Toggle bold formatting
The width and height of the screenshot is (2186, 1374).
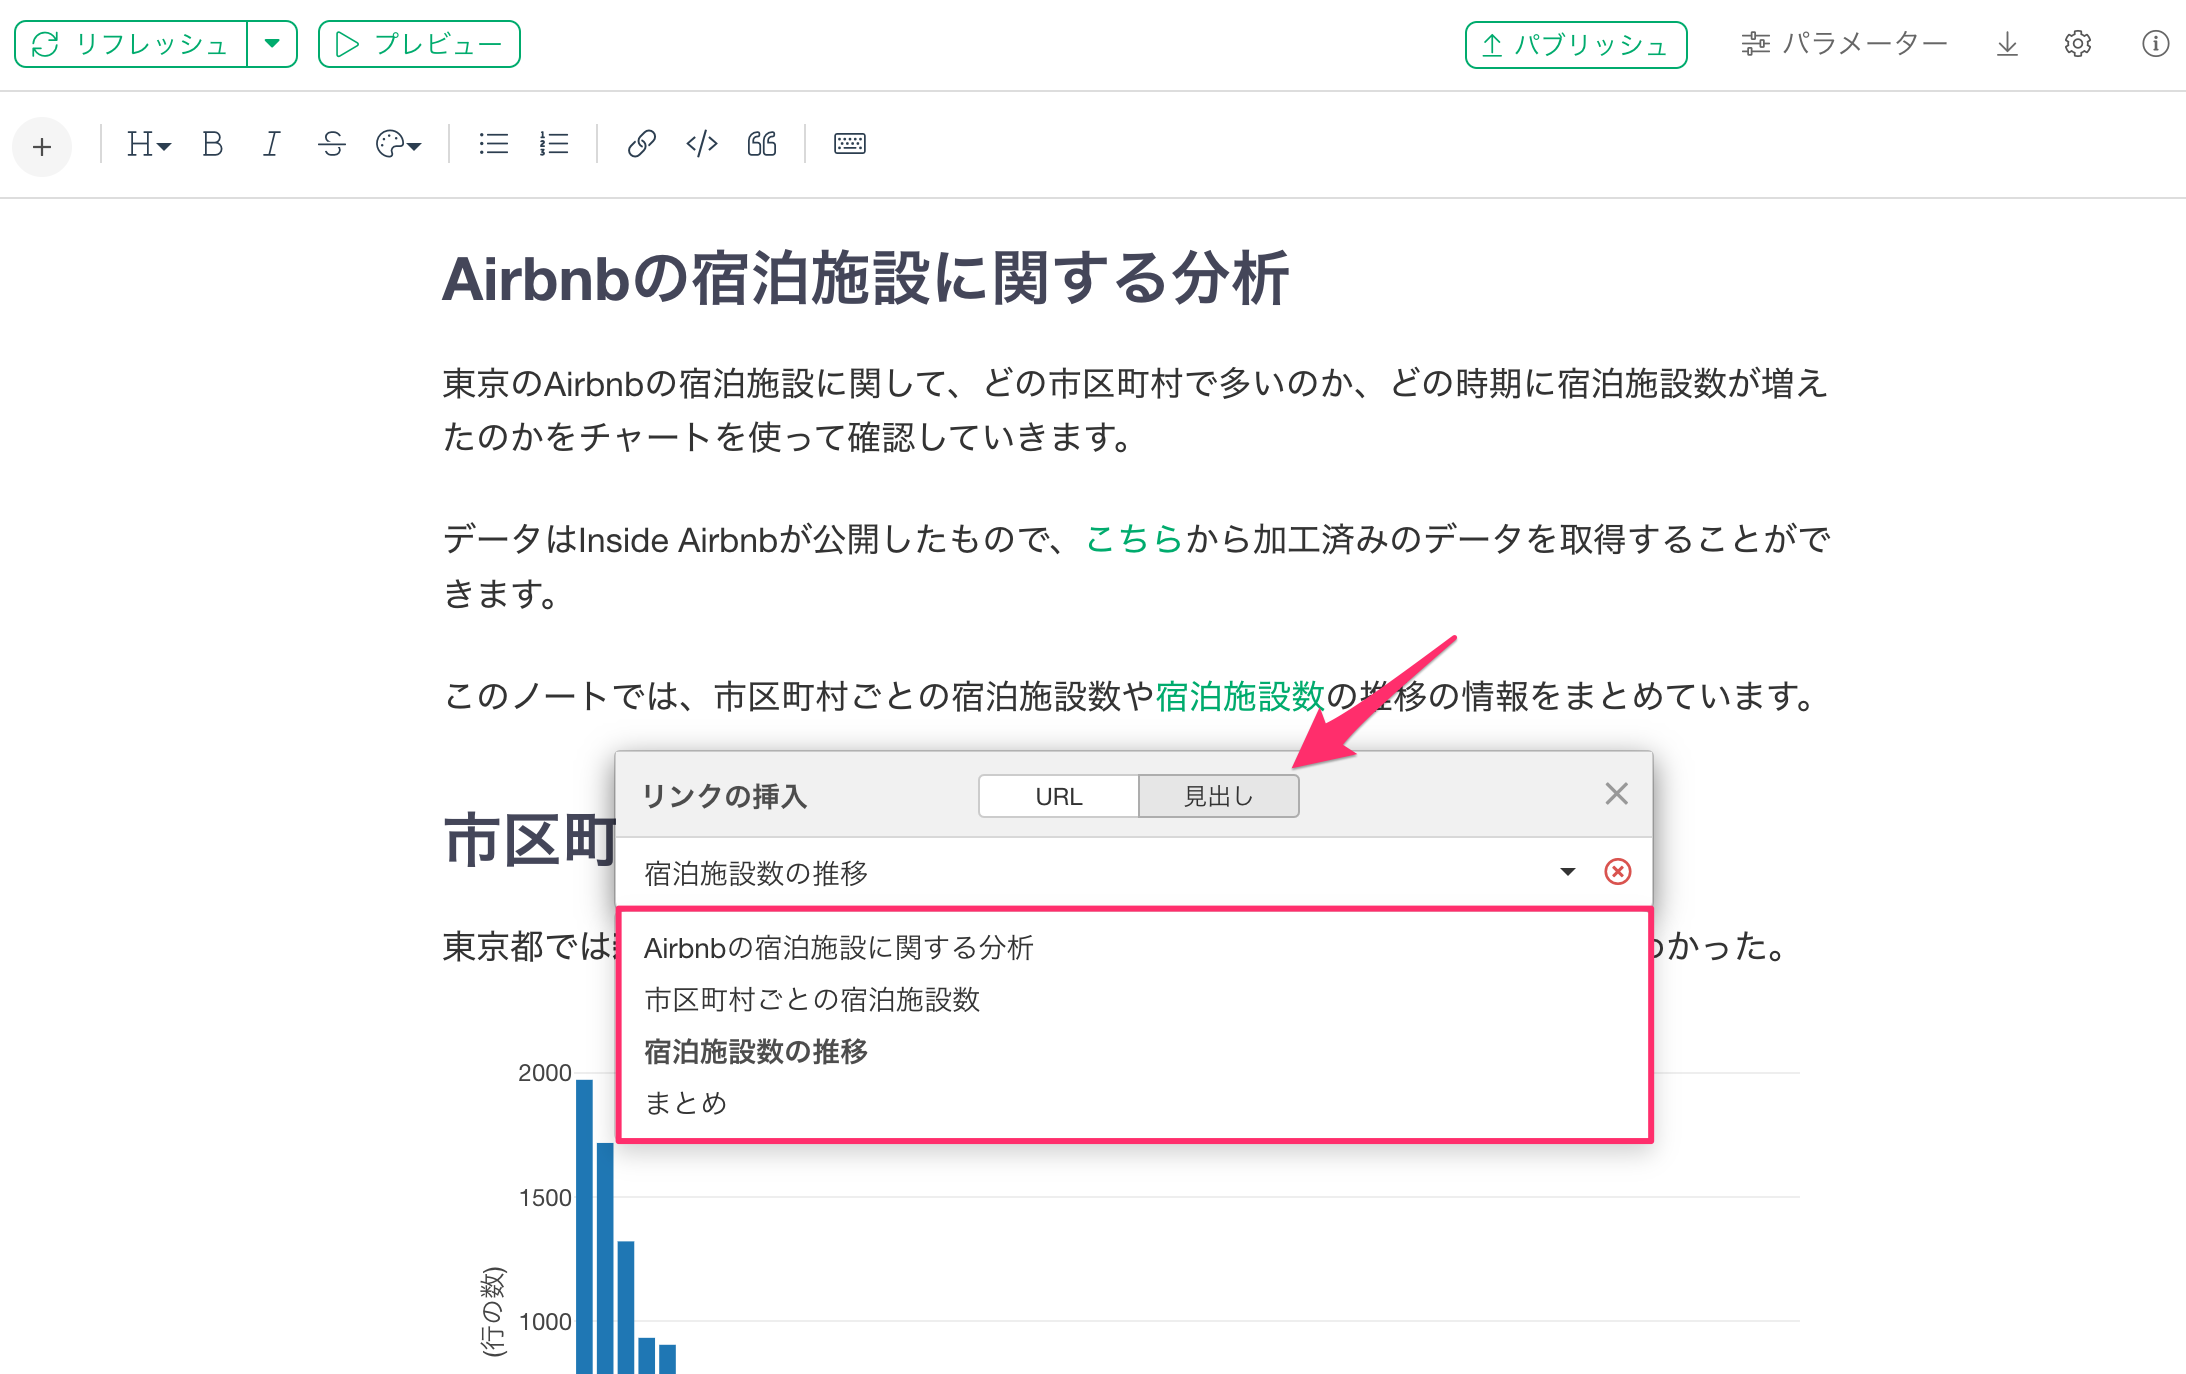tap(212, 144)
